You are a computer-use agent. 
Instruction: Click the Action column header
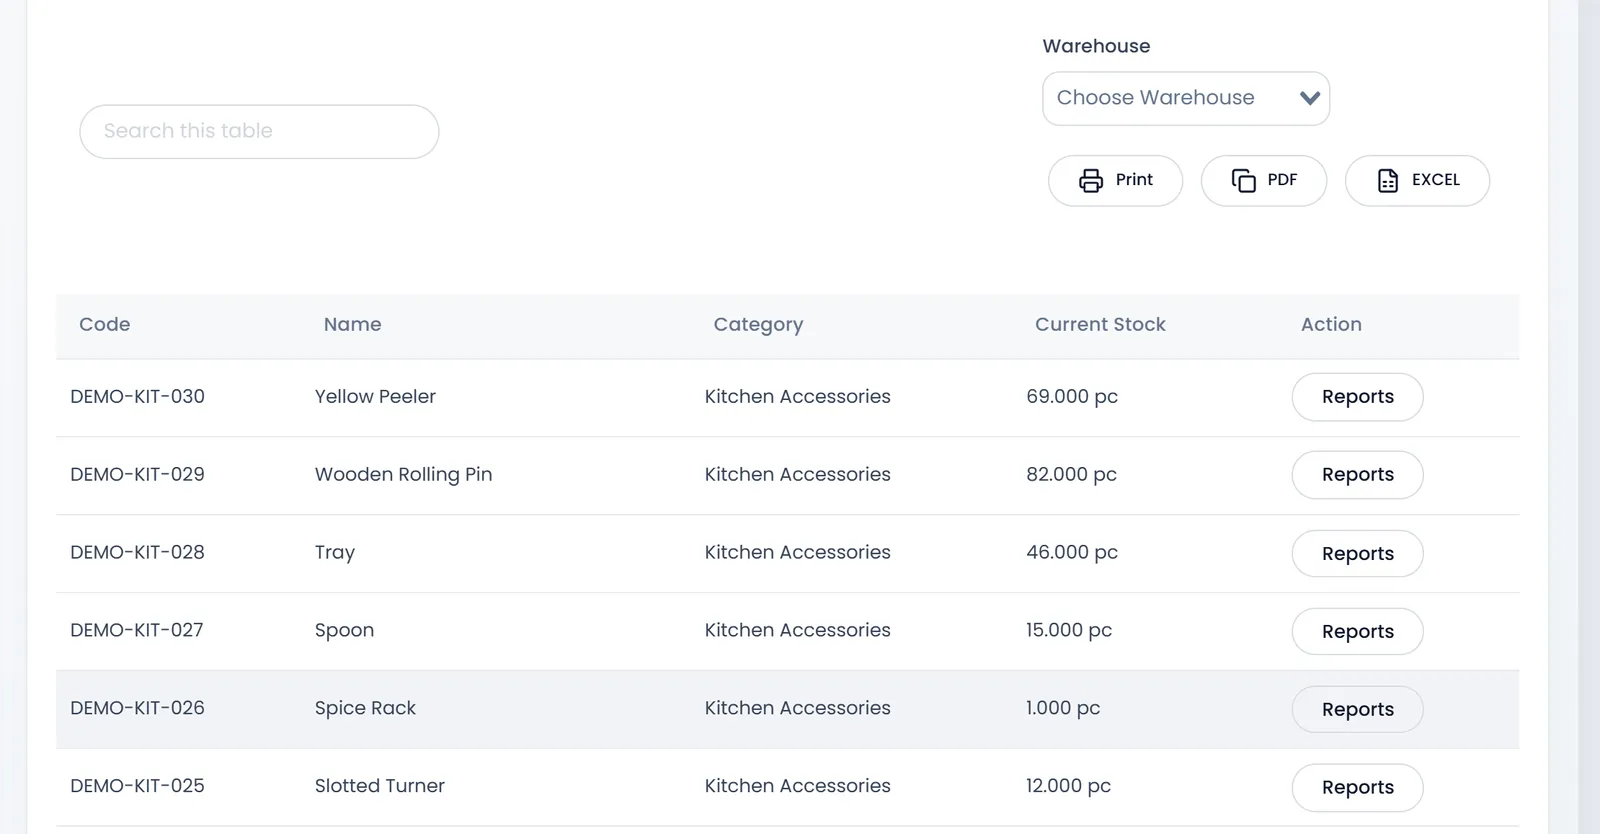coord(1331,324)
